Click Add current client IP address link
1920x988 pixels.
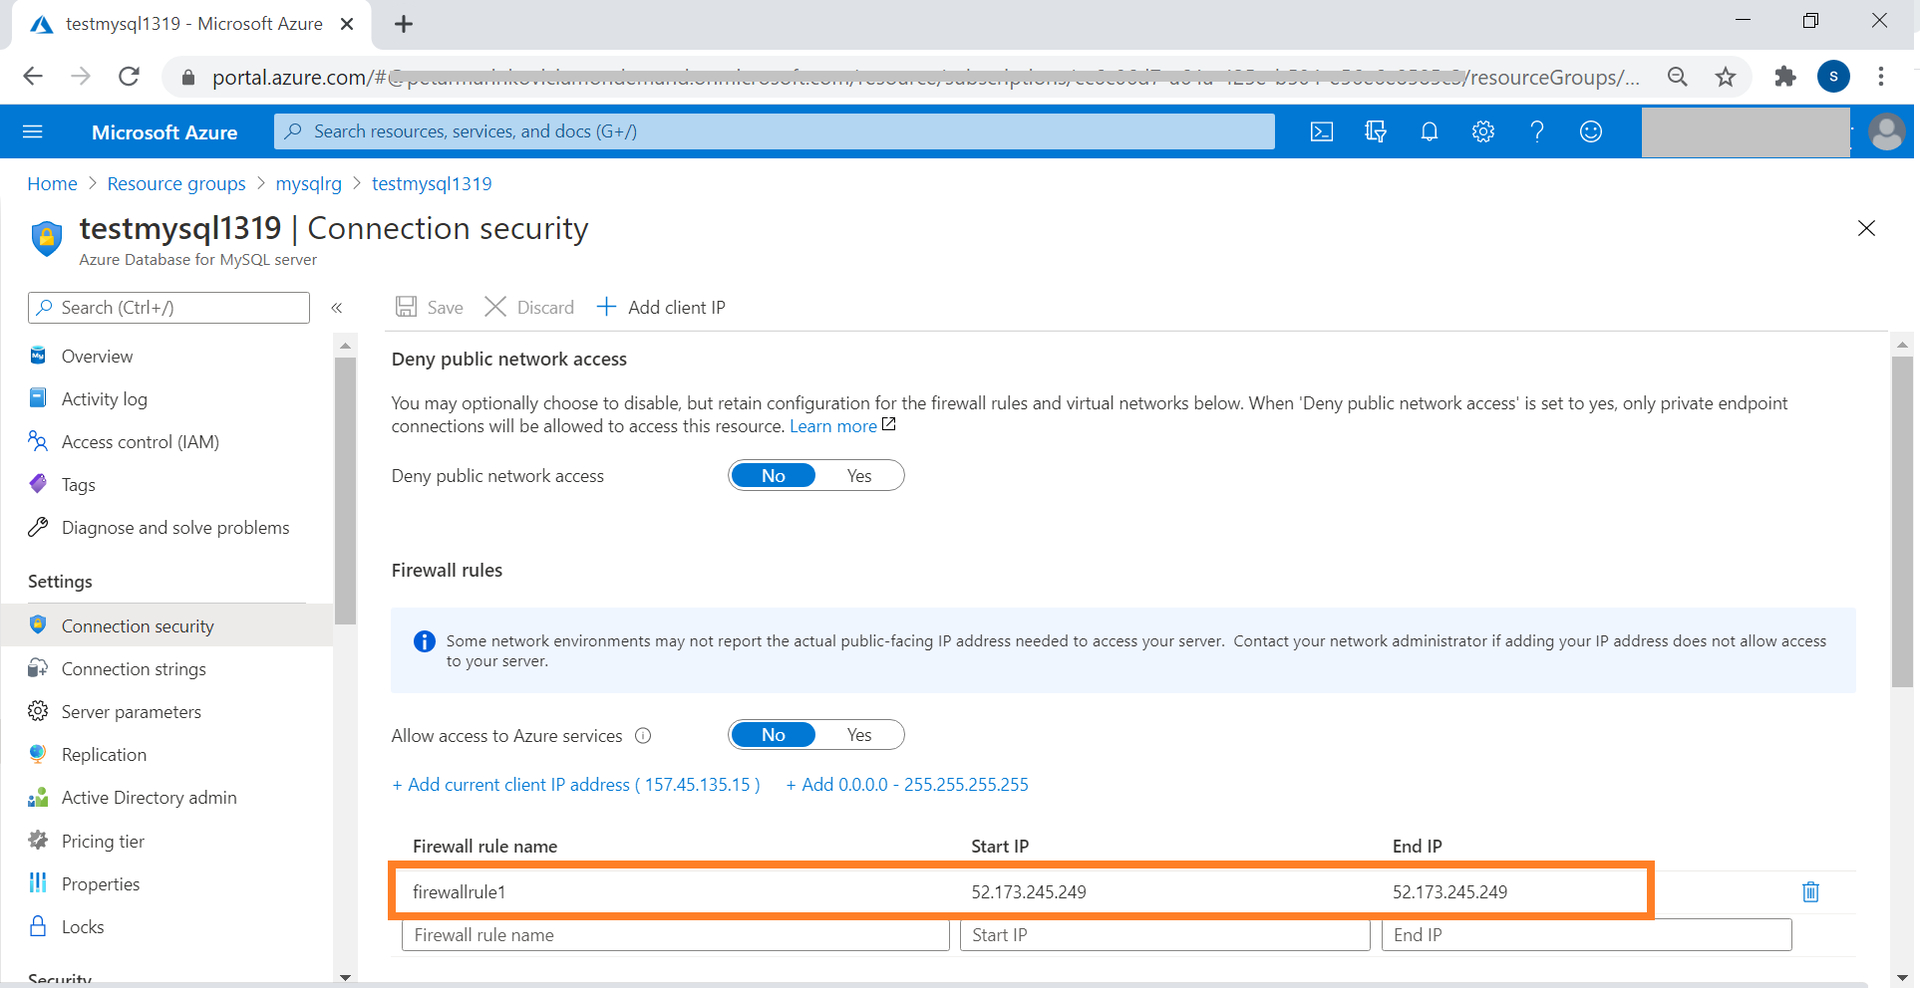point(576,785)
